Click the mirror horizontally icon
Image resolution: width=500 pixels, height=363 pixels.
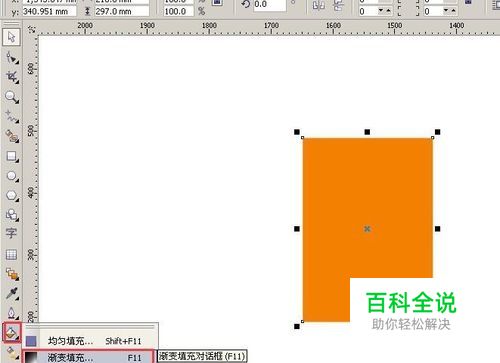point(318,6)
